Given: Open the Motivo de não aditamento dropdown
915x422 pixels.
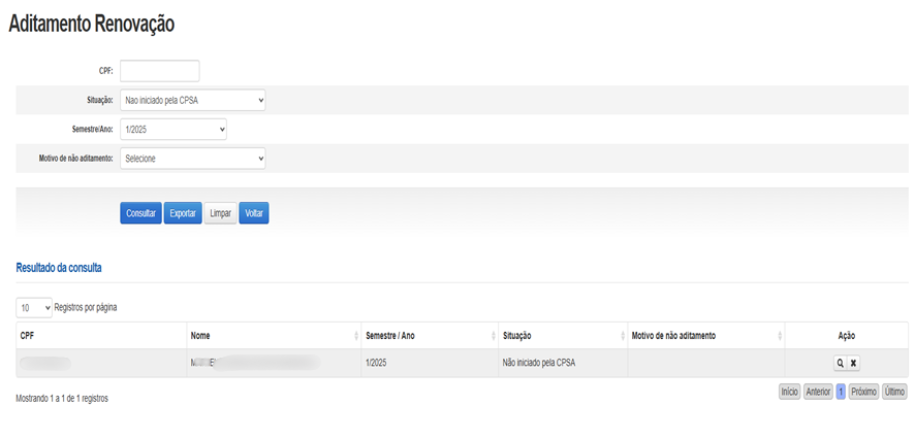Looking at the screenshot, I should (193, 158).
